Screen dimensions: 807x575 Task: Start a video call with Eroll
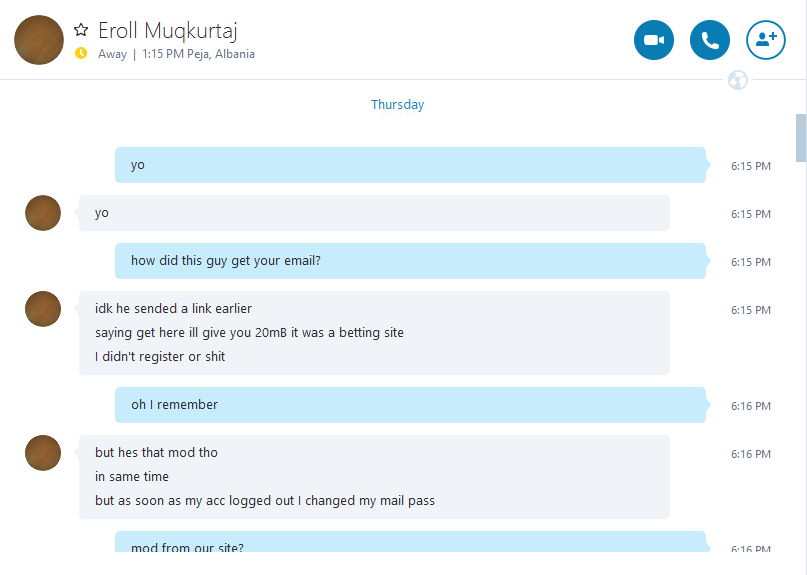click(x=654, y=40)
